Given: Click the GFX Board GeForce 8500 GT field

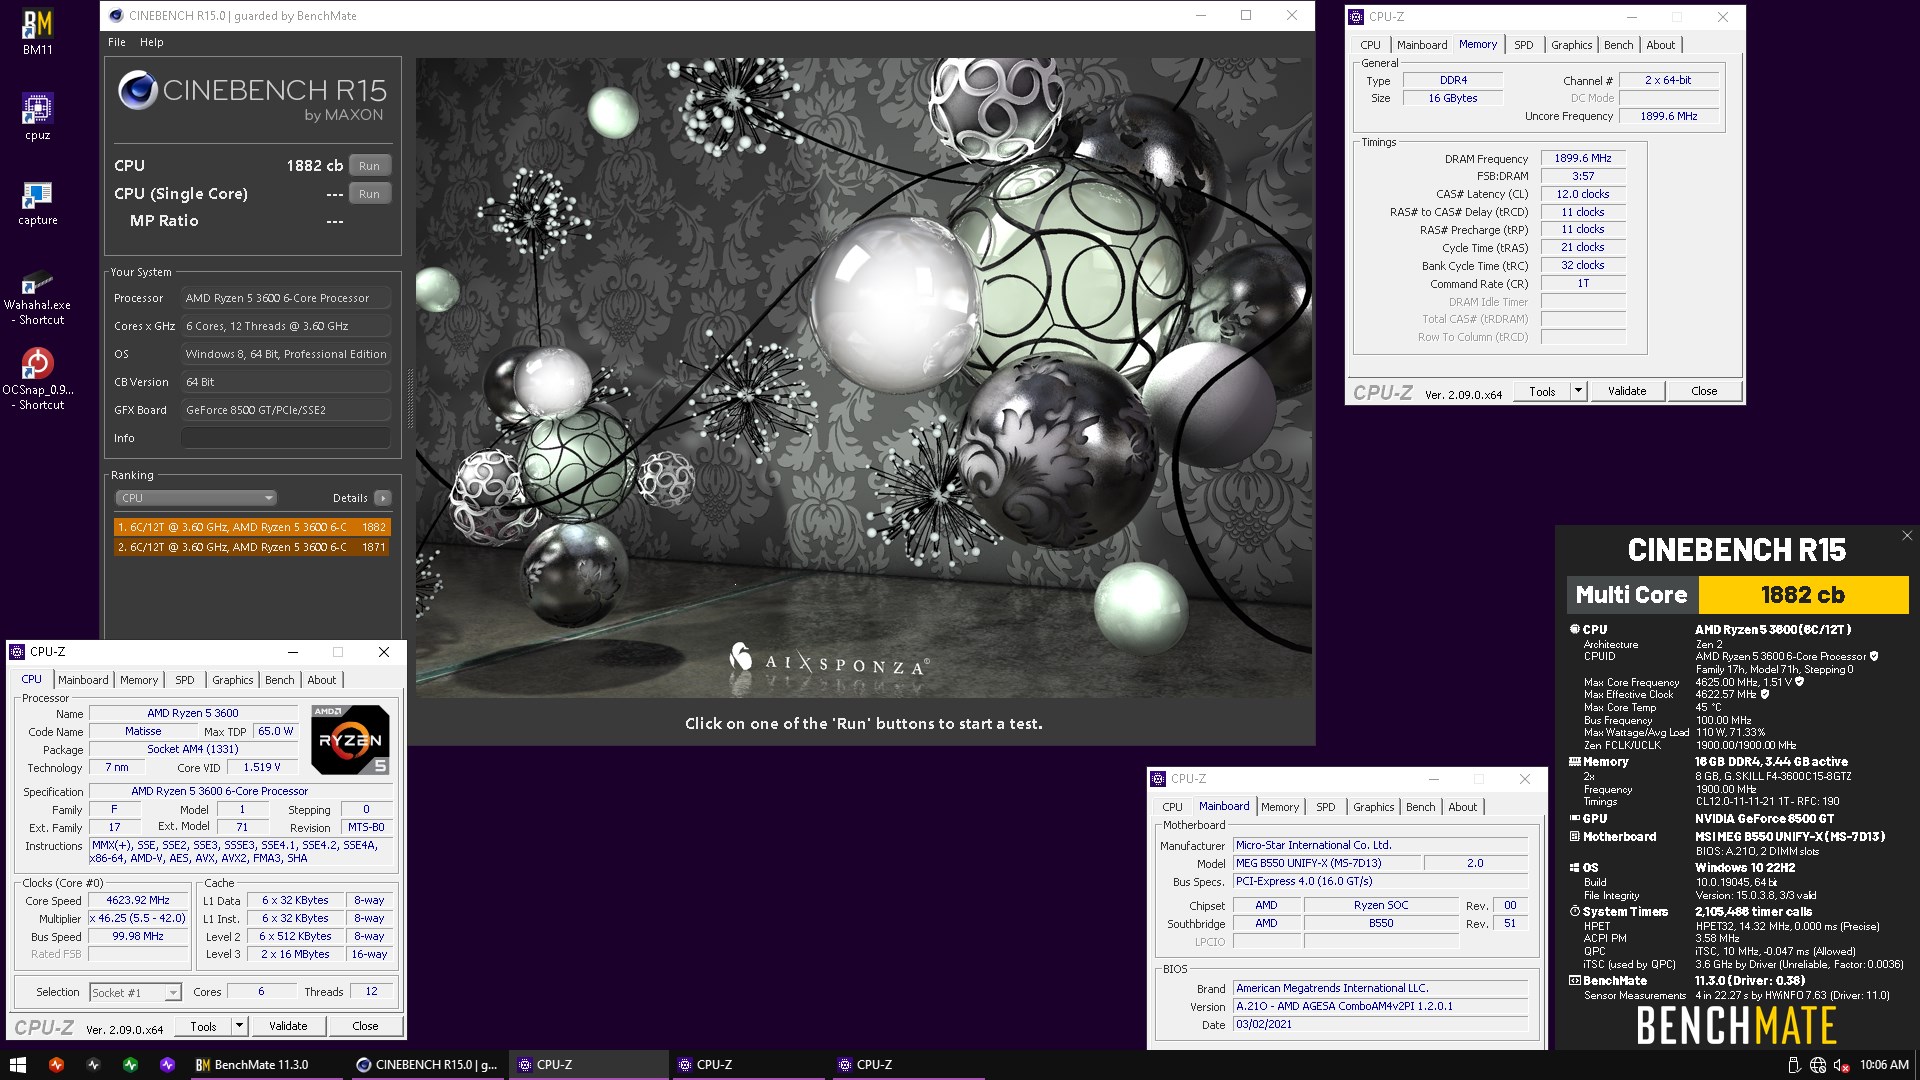Looking at the screenshot, I should point(286,410).
